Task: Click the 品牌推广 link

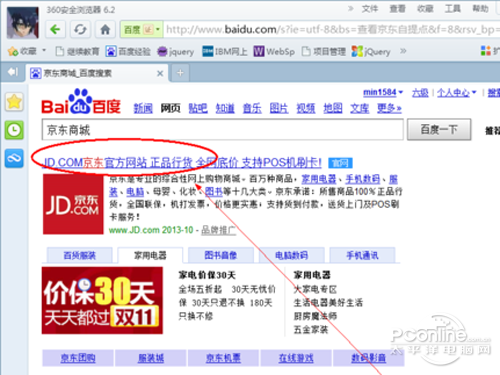Action: 219,230
